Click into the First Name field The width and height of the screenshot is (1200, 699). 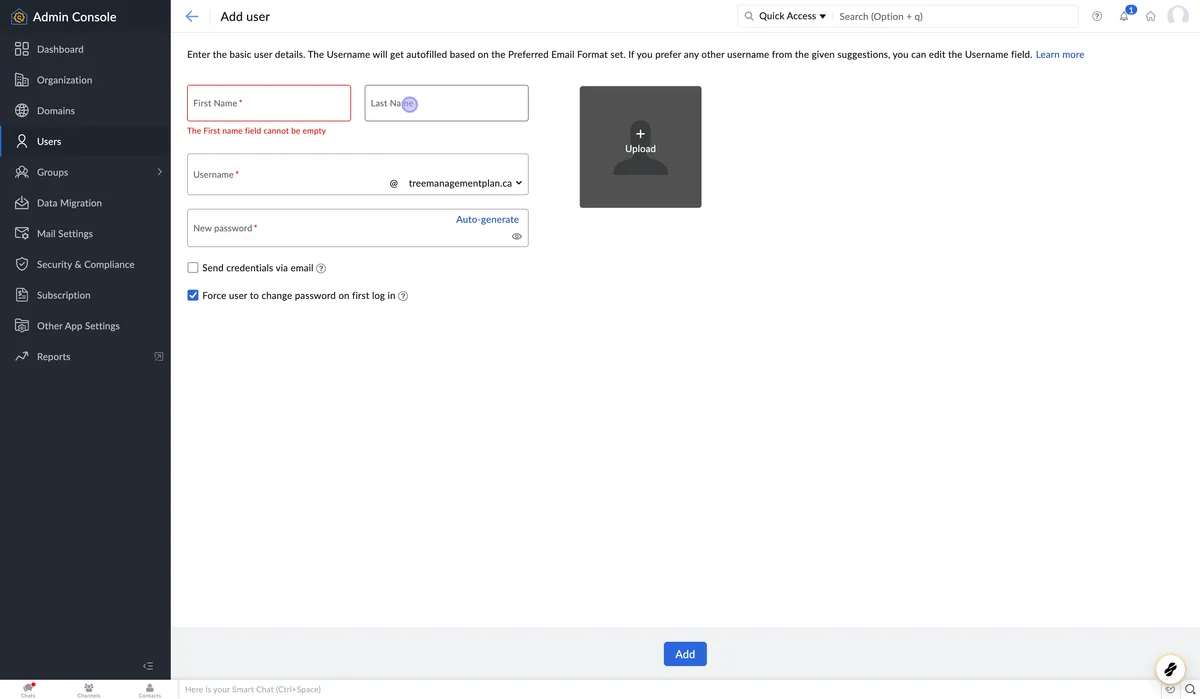click(x=269, y=103)
